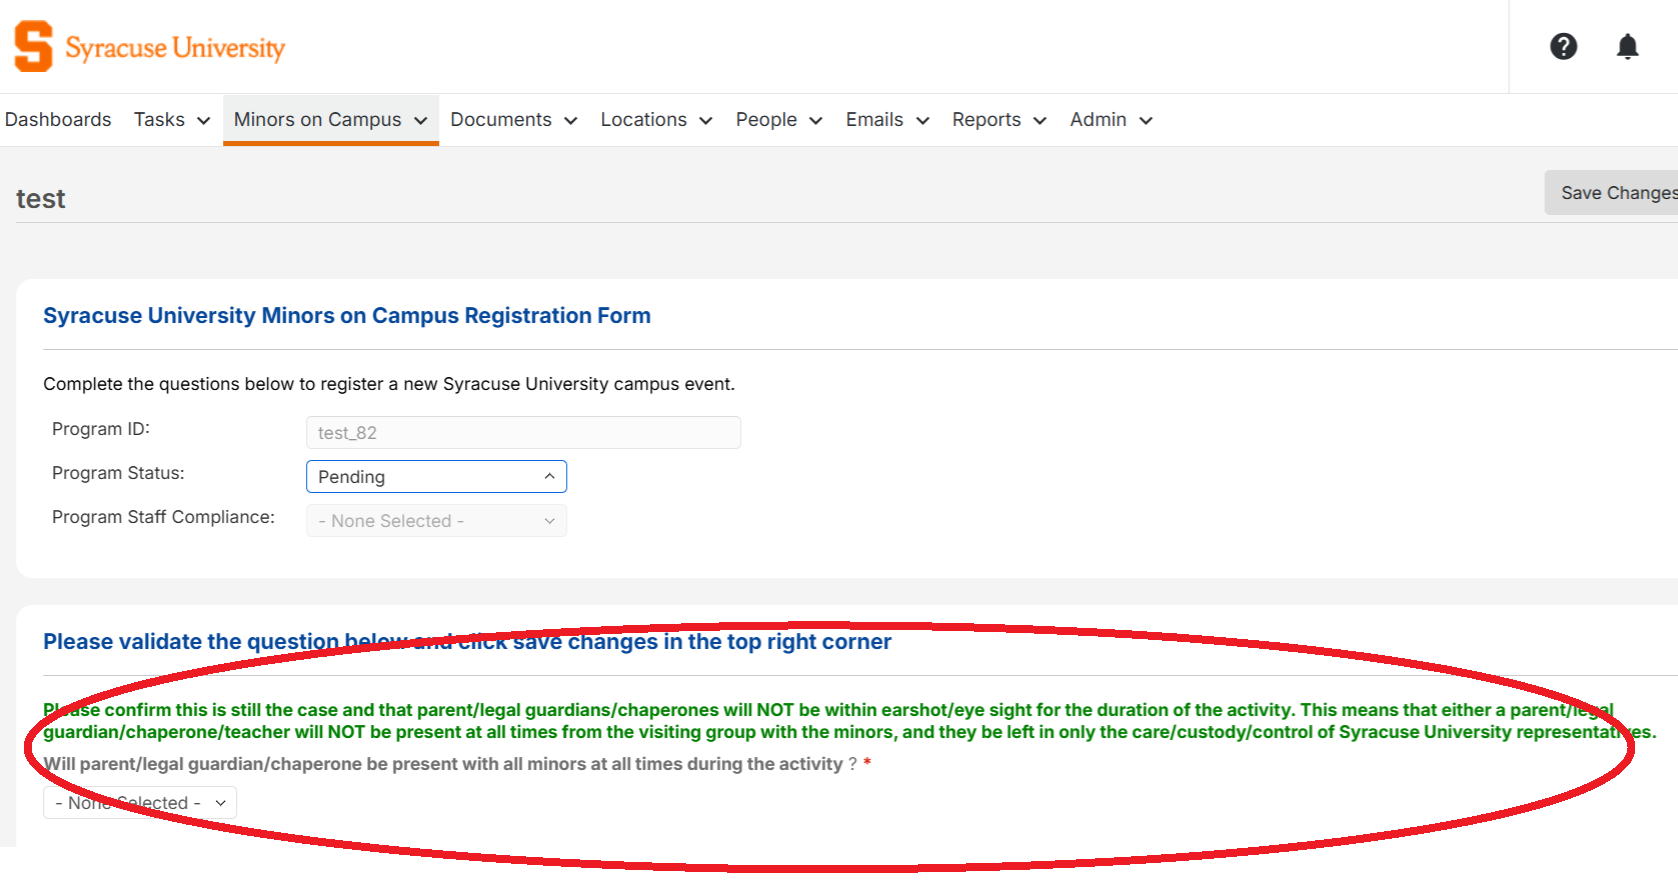Open the chaperone presence None Selected dropdown
Viewport: 1678px width, 887px height.
(140, 803)
